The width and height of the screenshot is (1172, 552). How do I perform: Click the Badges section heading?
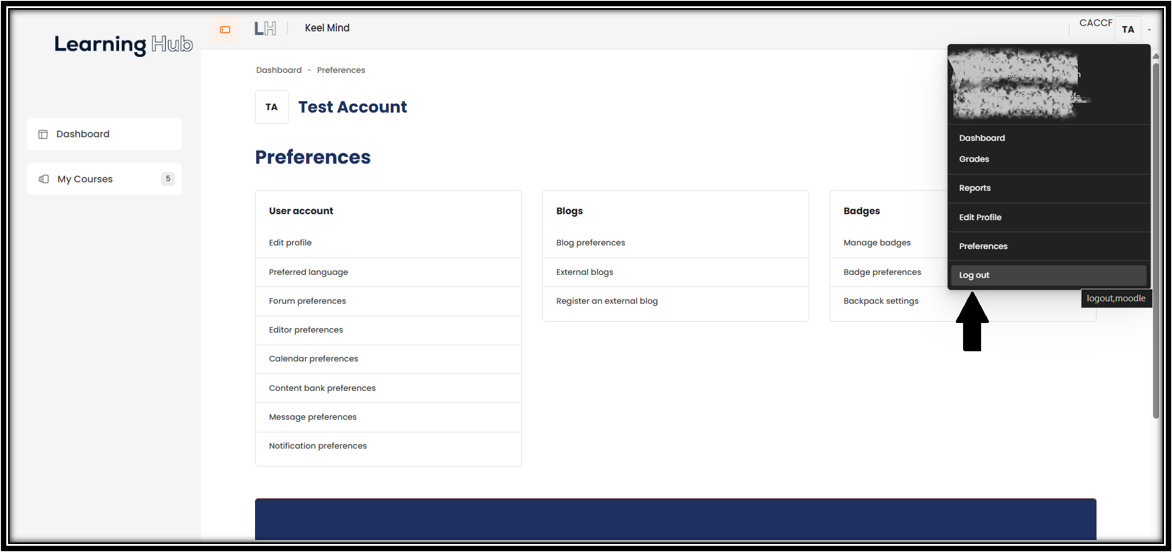coord(862,211)
